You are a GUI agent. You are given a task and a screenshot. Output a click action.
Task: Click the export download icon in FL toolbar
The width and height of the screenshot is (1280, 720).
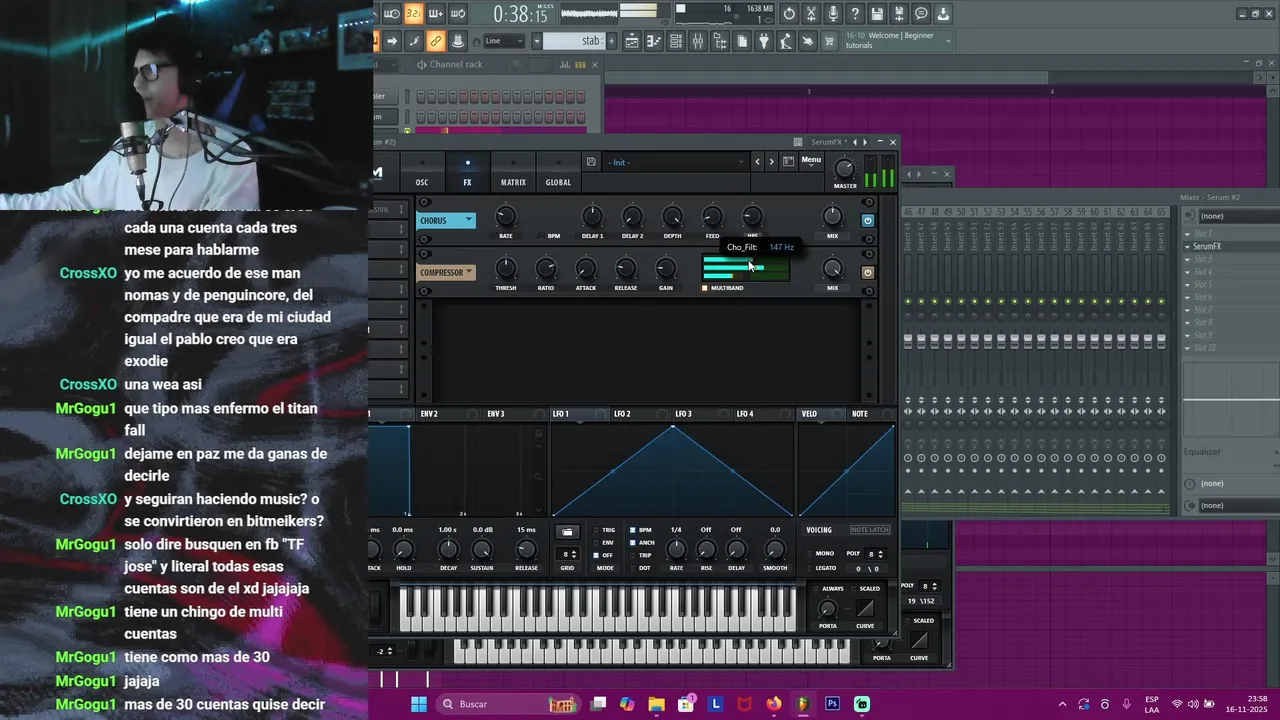(943, 14)
